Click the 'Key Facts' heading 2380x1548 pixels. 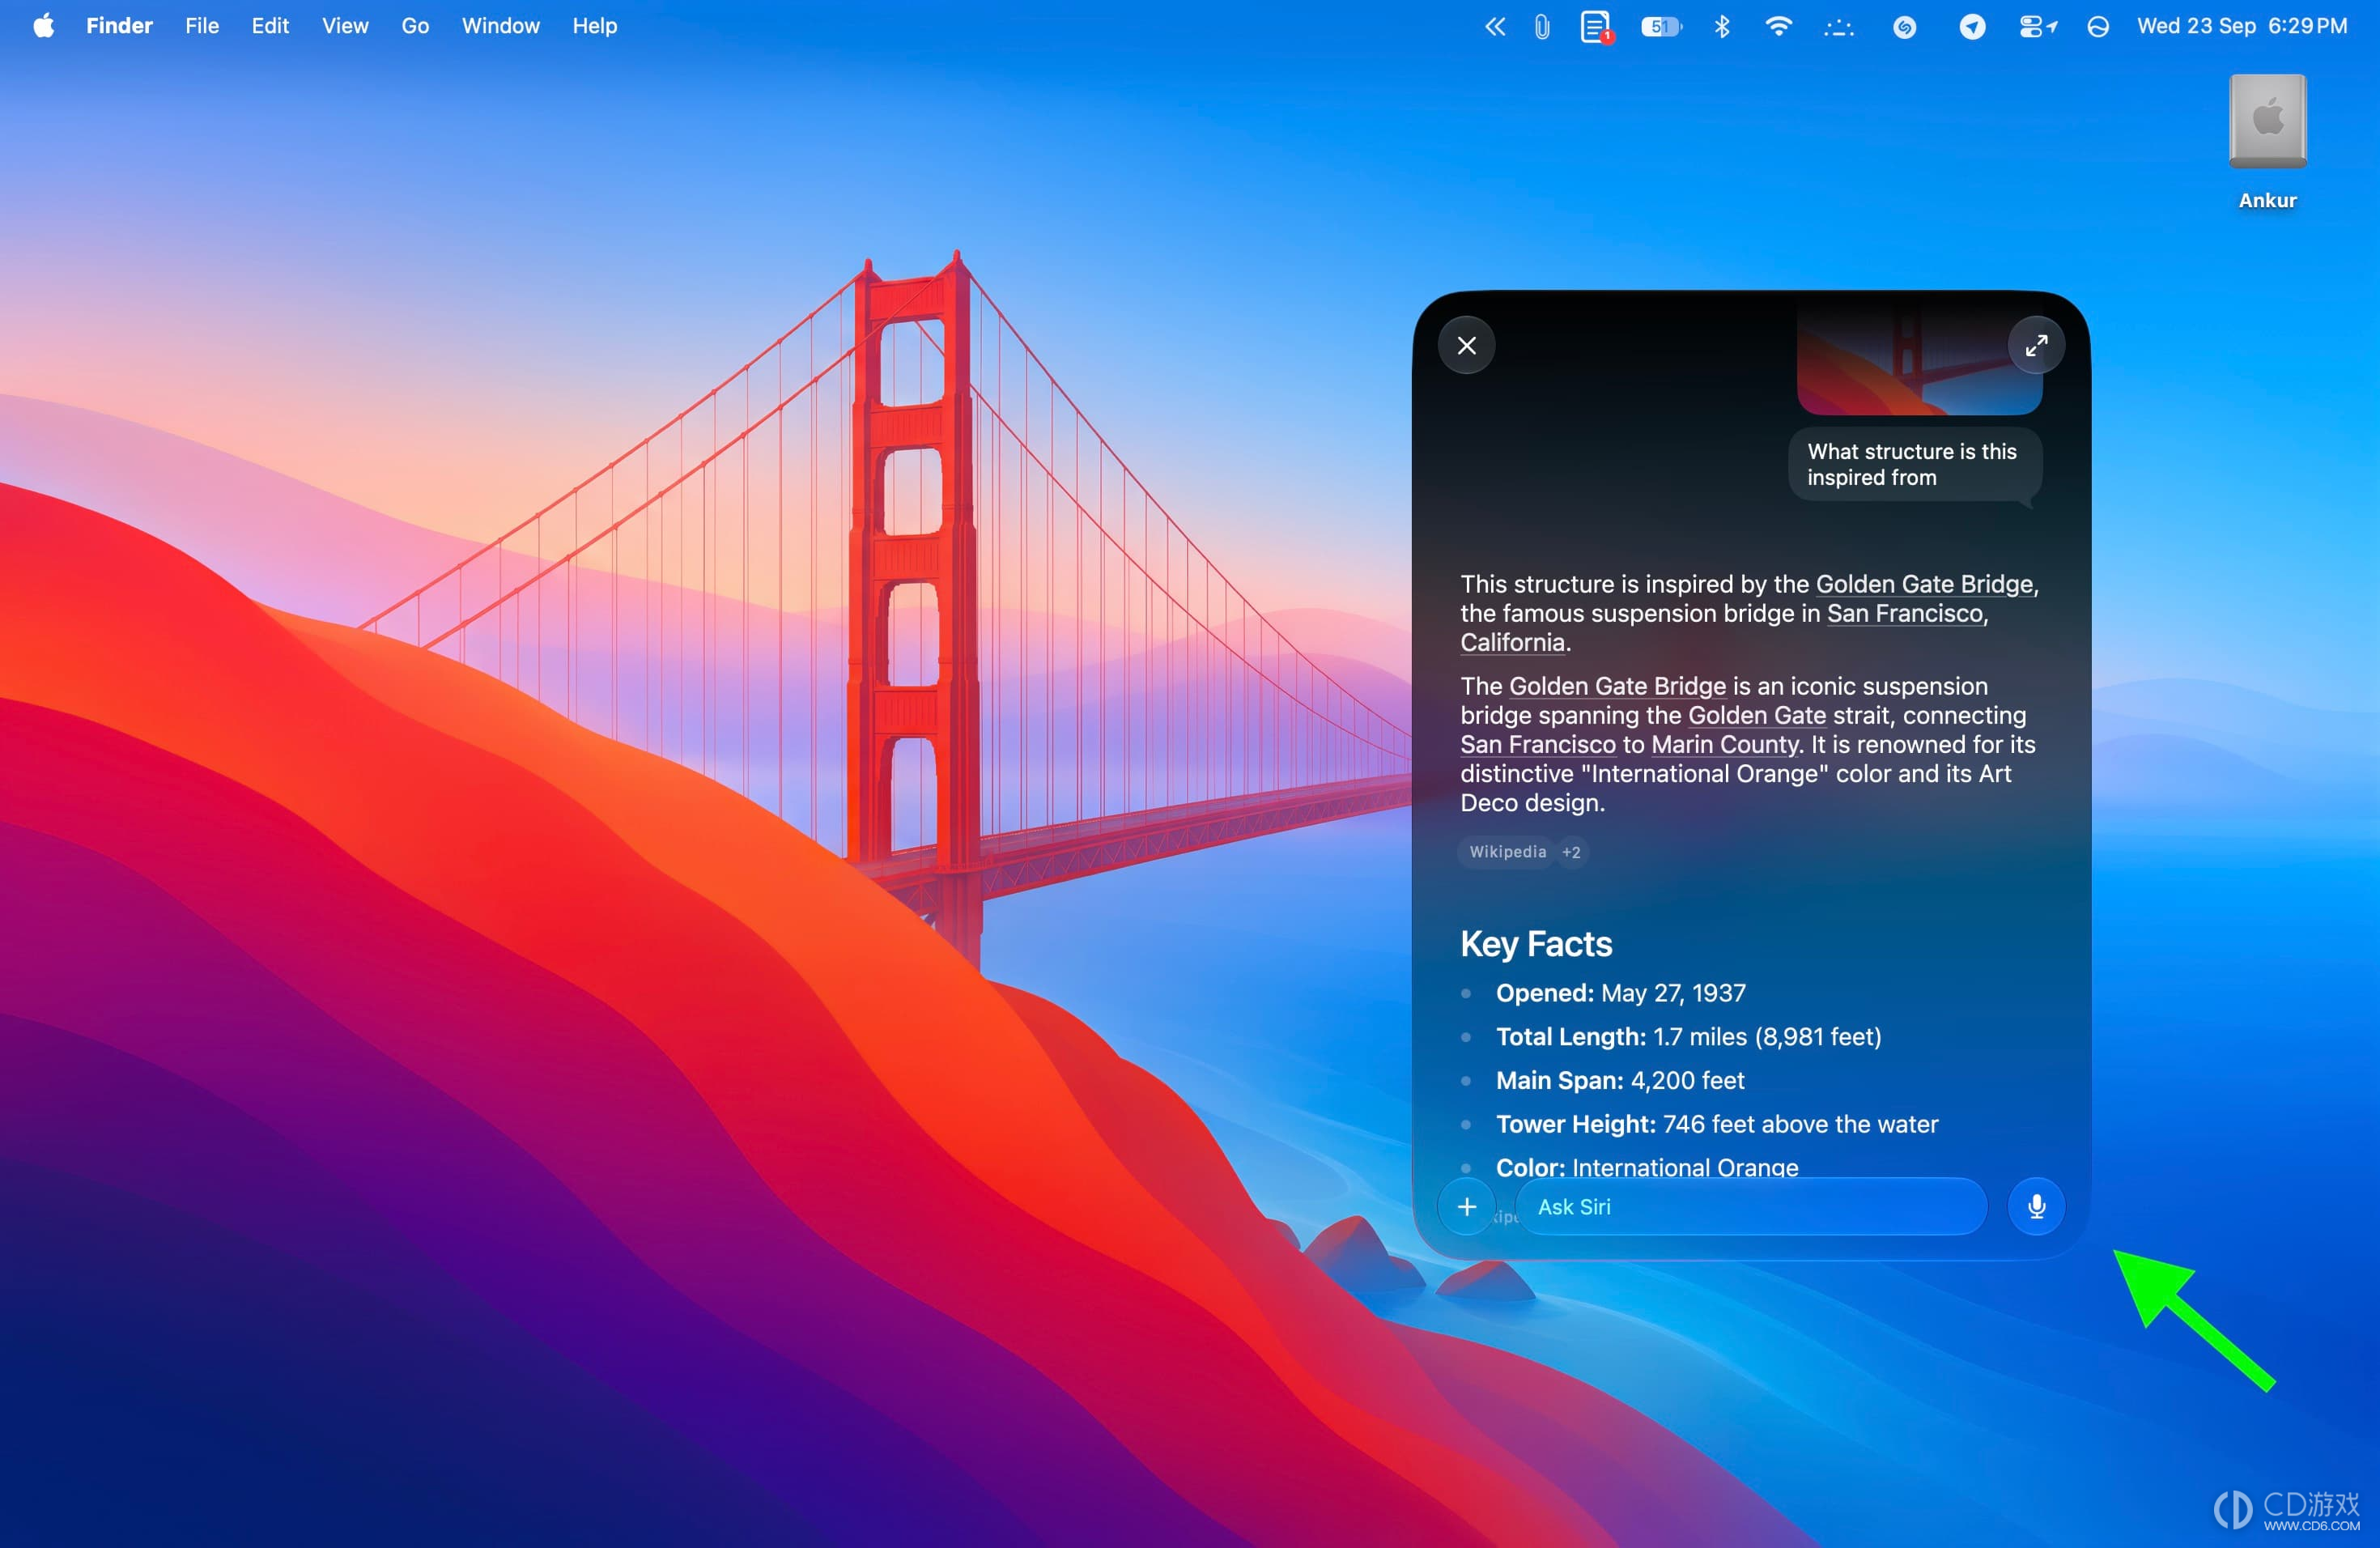tap(1536, 944)
